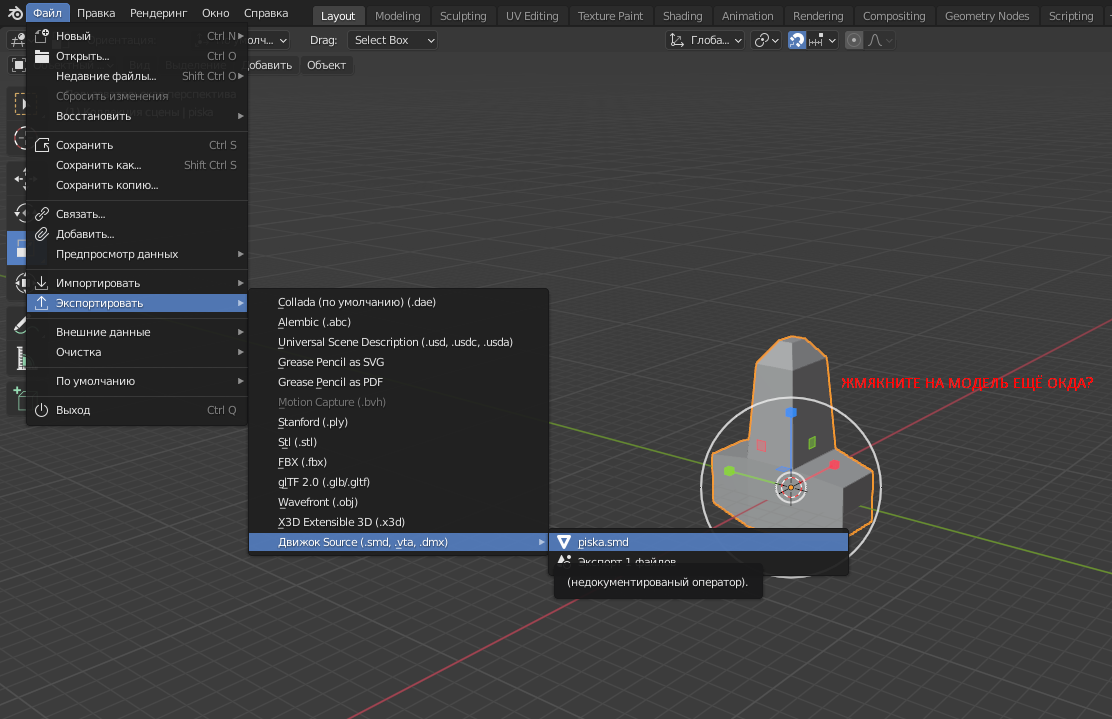This screenshot has height=719, width=1112.
Task: Export Grease Pencil as SVG
Action: pos(399,362)
